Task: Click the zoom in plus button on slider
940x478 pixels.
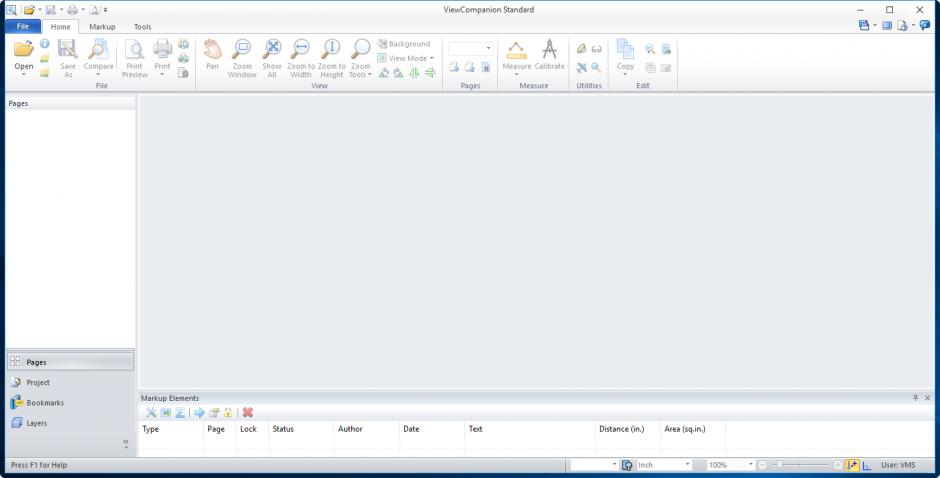Action: tap(837, 465)
